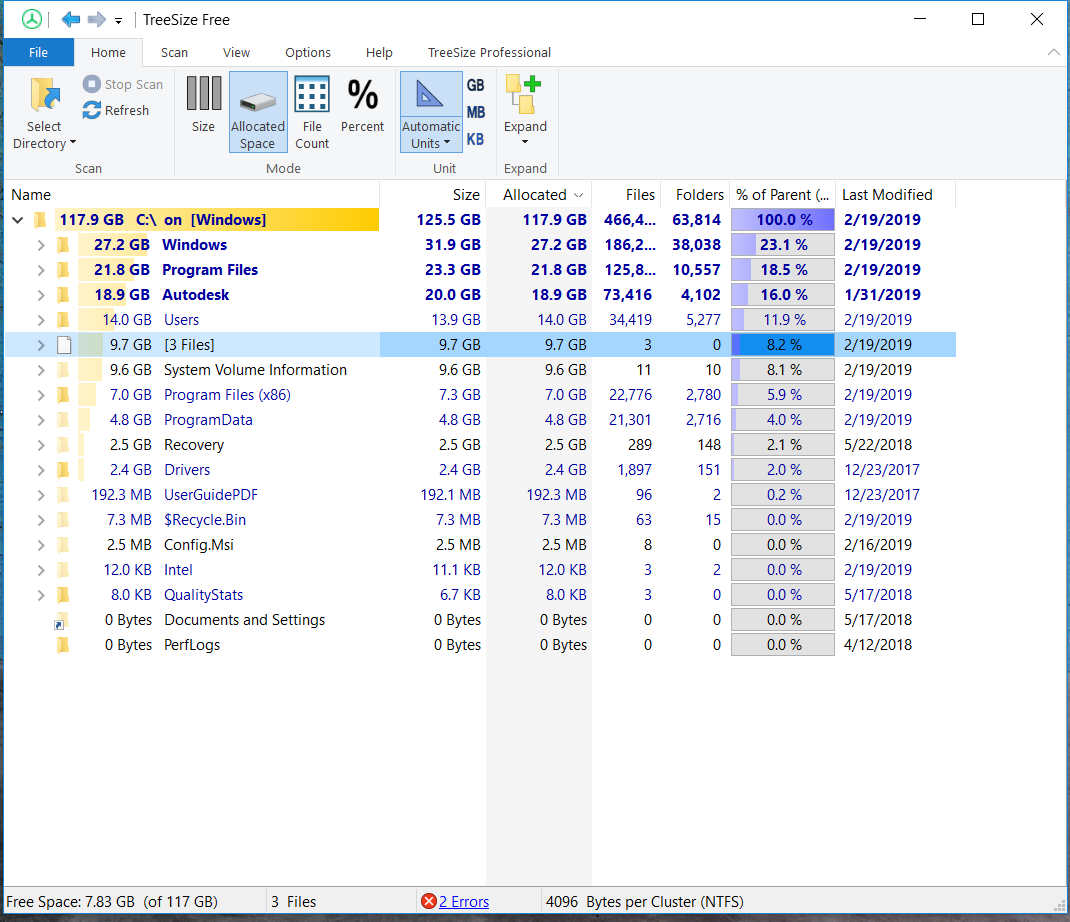Collapse the C:\ root node

[x=18, y=220]
